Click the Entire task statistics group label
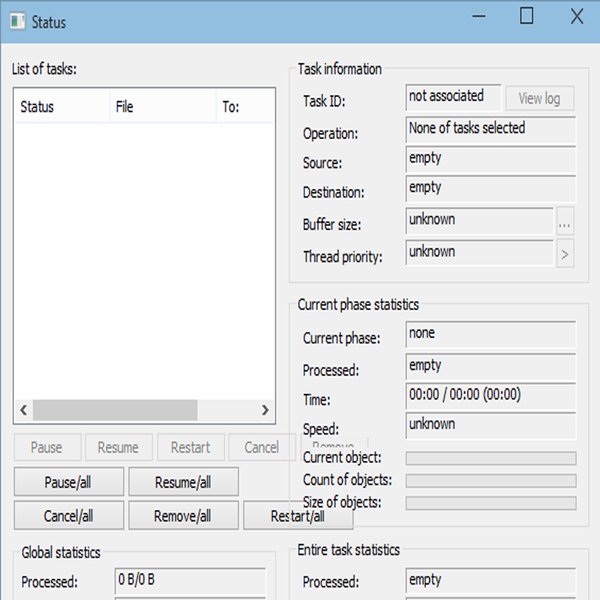This screenshot has width=600, height=600. tap(349, 550)
